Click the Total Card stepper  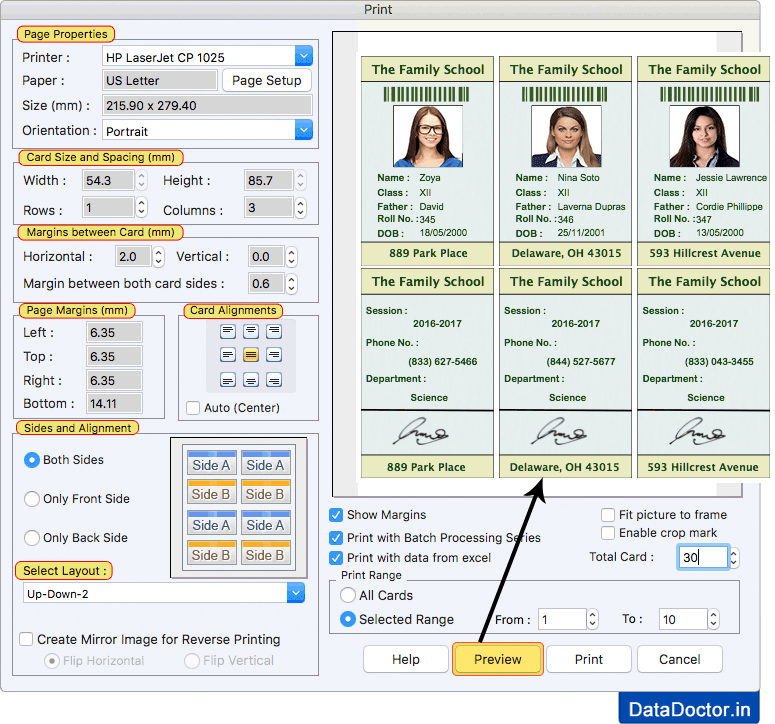734,558
